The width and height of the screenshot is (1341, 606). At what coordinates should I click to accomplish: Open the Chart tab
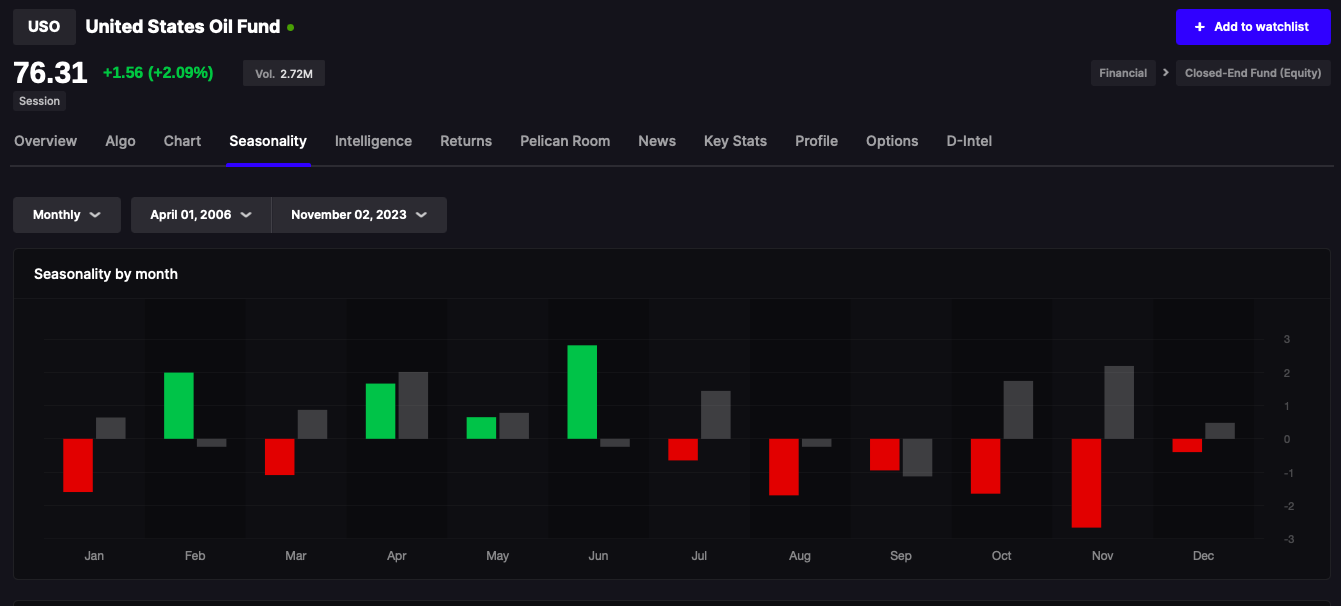(x=182, y=141)
